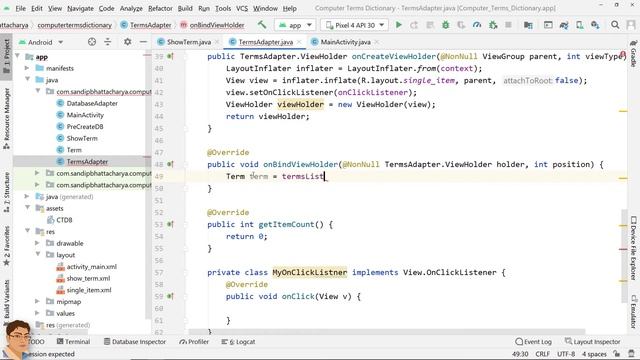
Task: Open project panel settings gear
Action: [127, 42]
